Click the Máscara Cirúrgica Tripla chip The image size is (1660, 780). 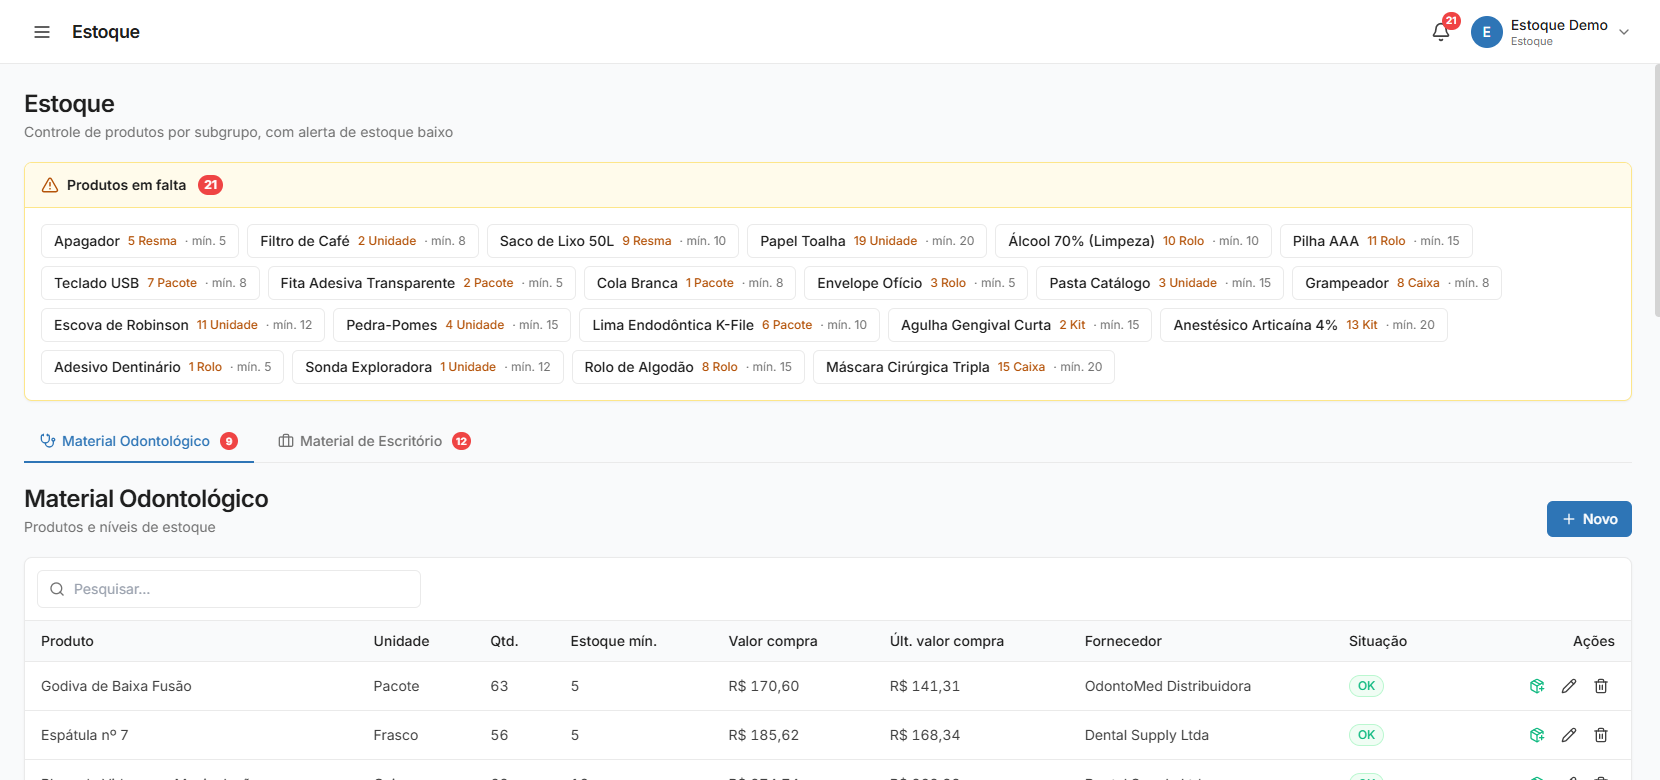[964, 367]
